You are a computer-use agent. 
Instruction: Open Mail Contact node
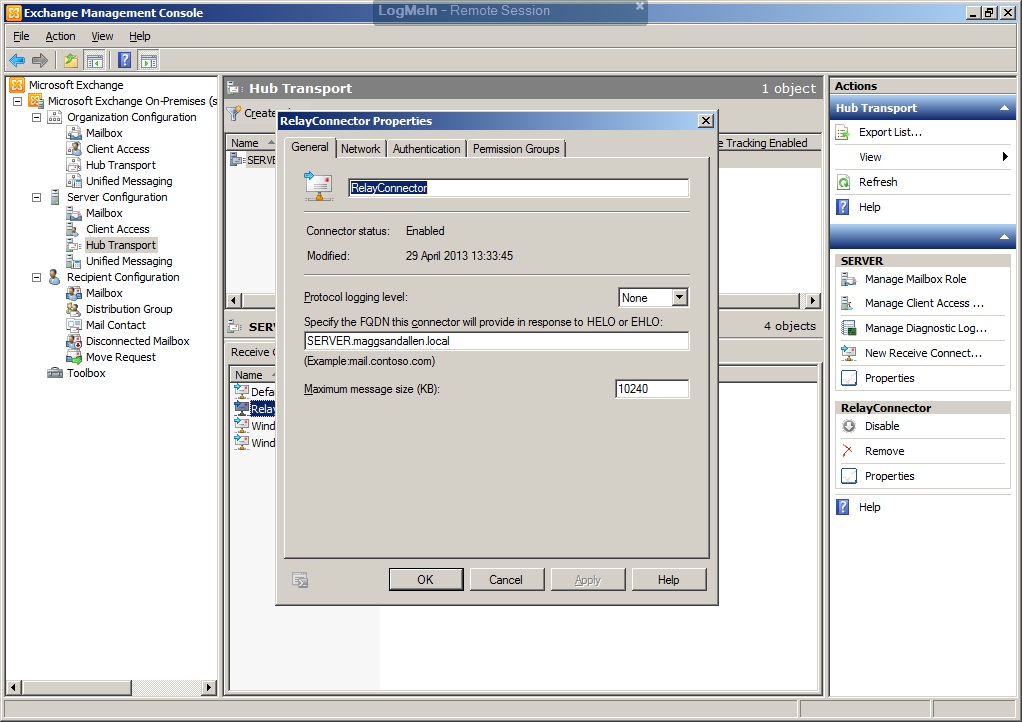[115, 325]
